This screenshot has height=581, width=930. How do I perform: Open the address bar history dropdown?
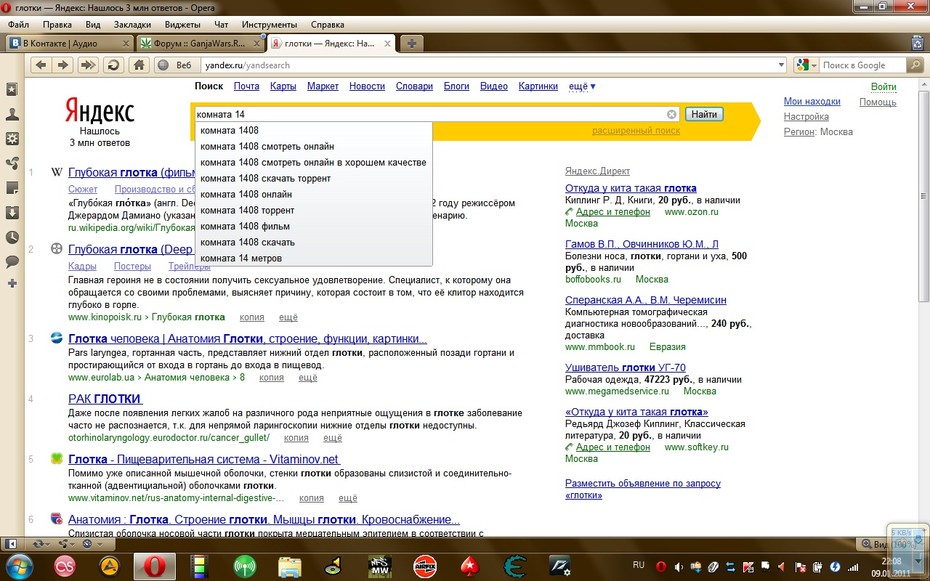(x=781, y=65)
